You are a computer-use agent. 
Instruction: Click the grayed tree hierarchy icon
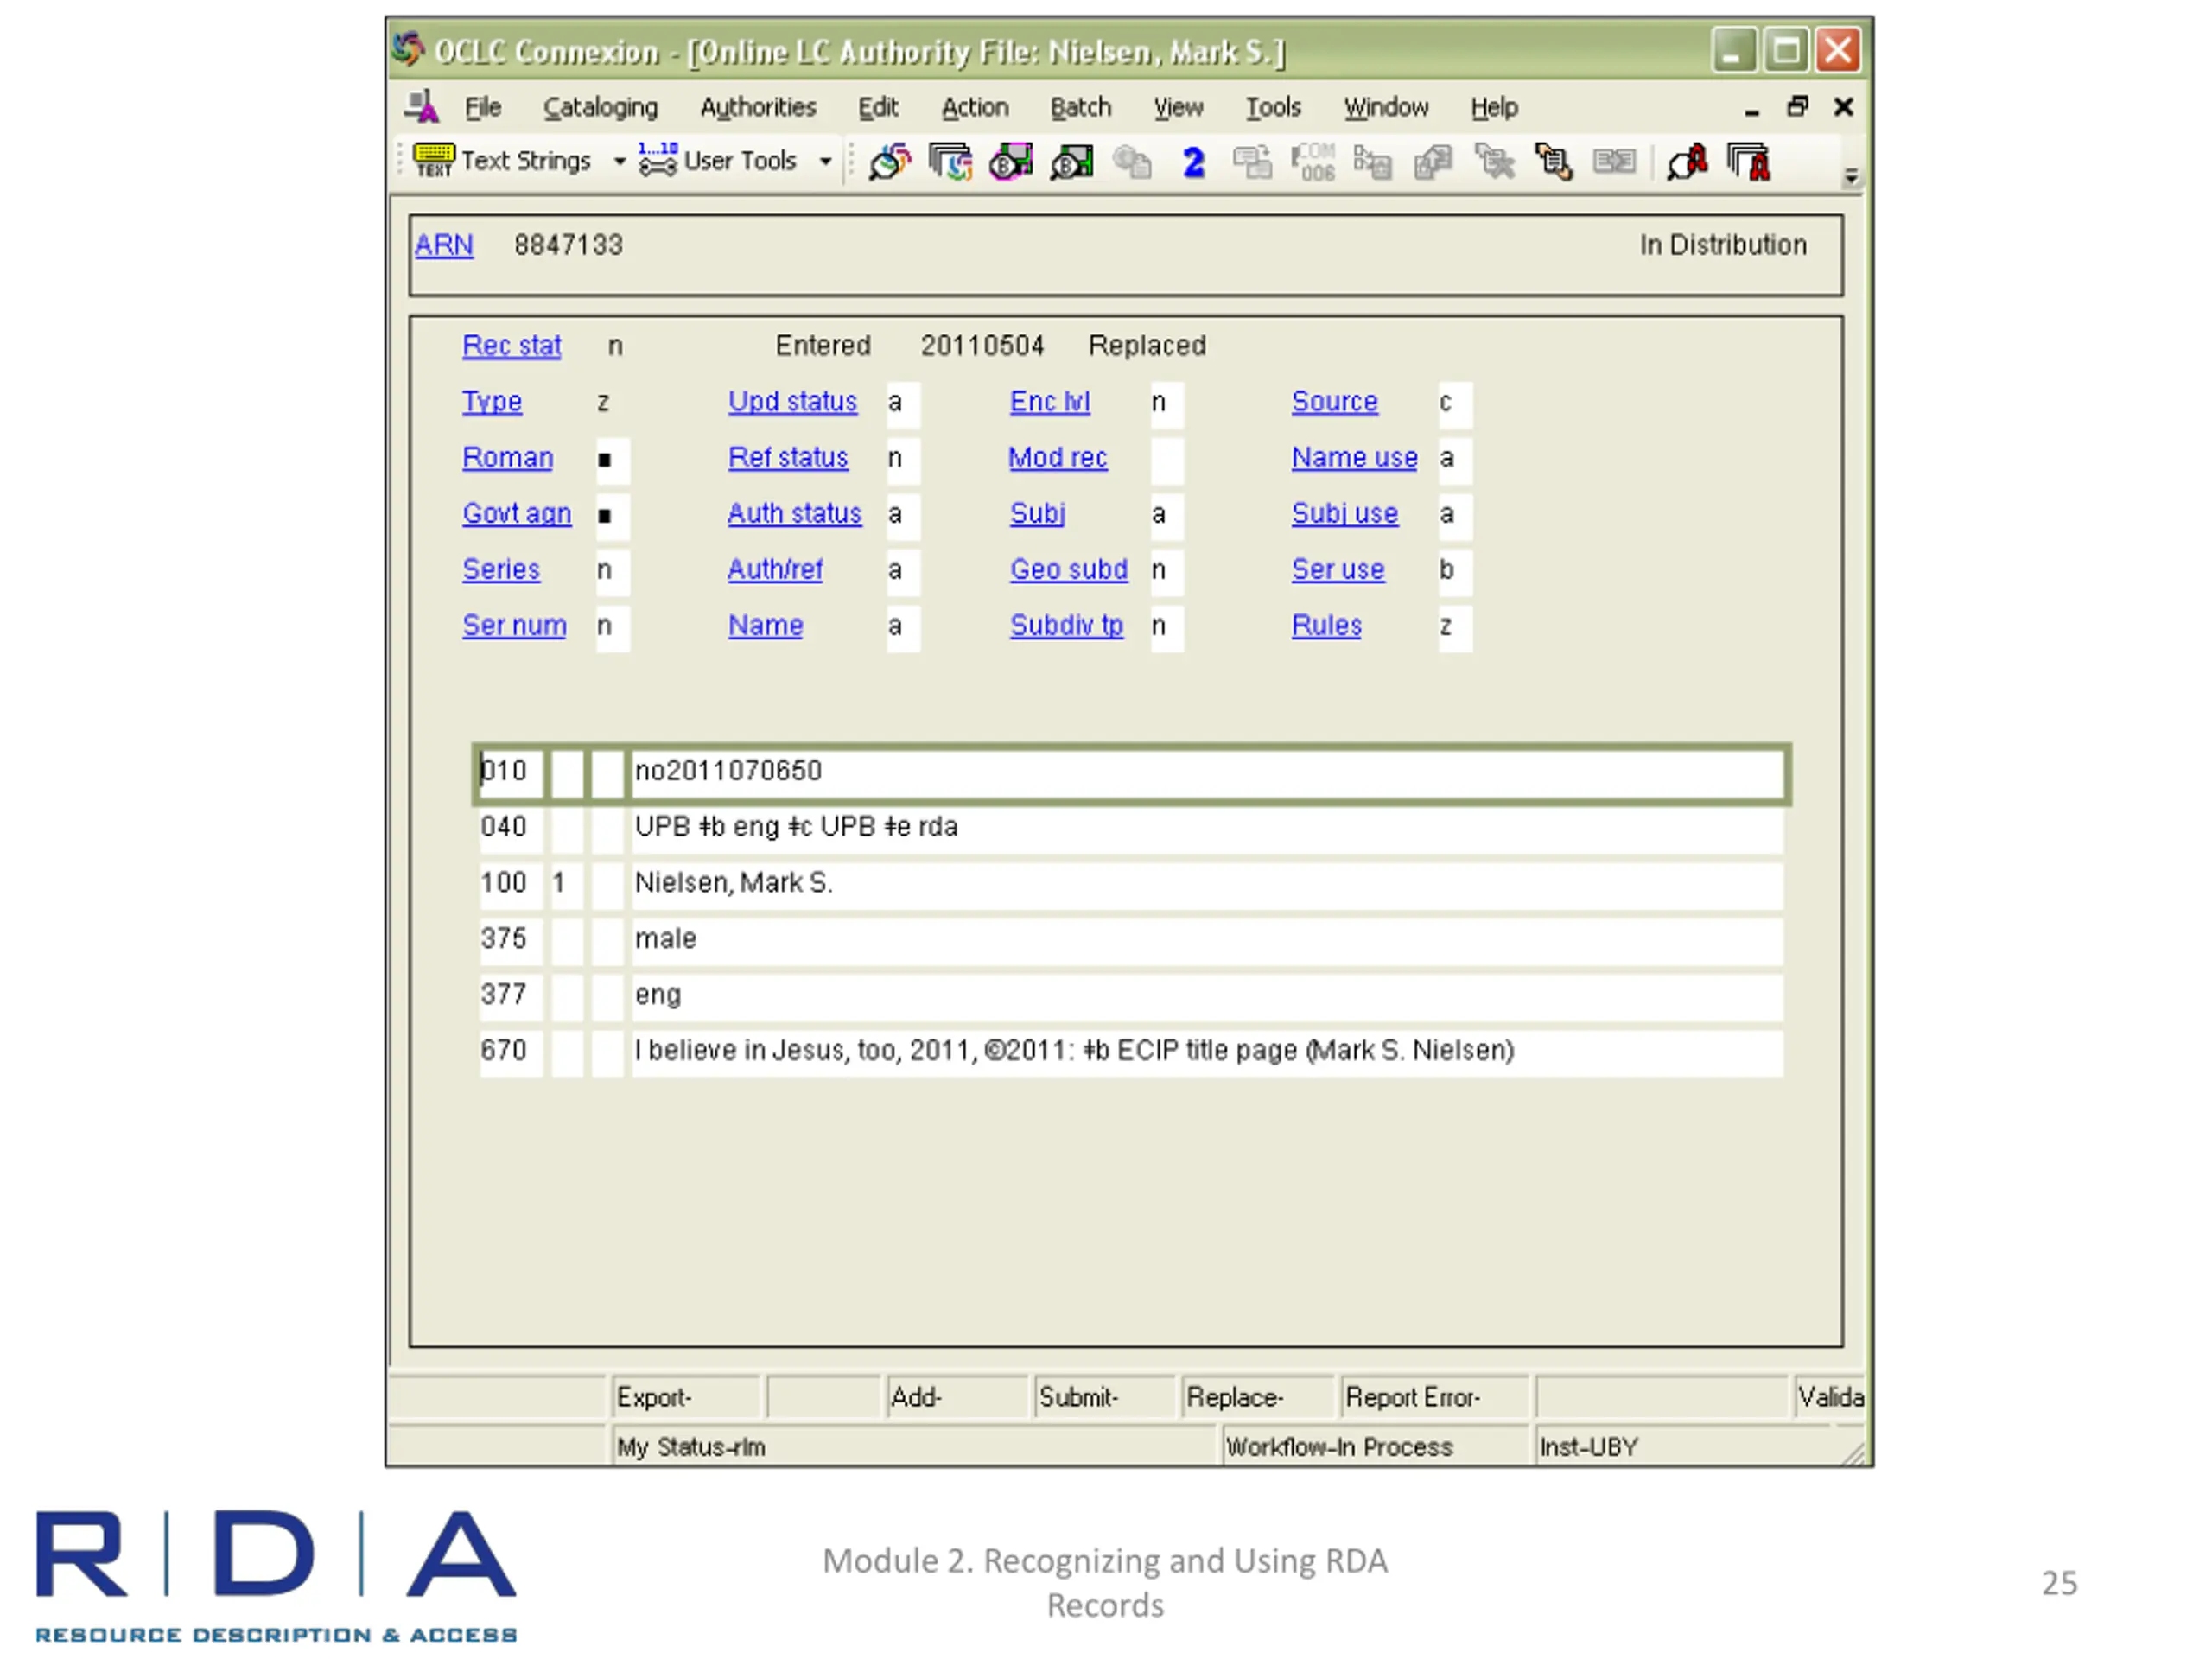pyautogui.click(x=1373, y=161)
